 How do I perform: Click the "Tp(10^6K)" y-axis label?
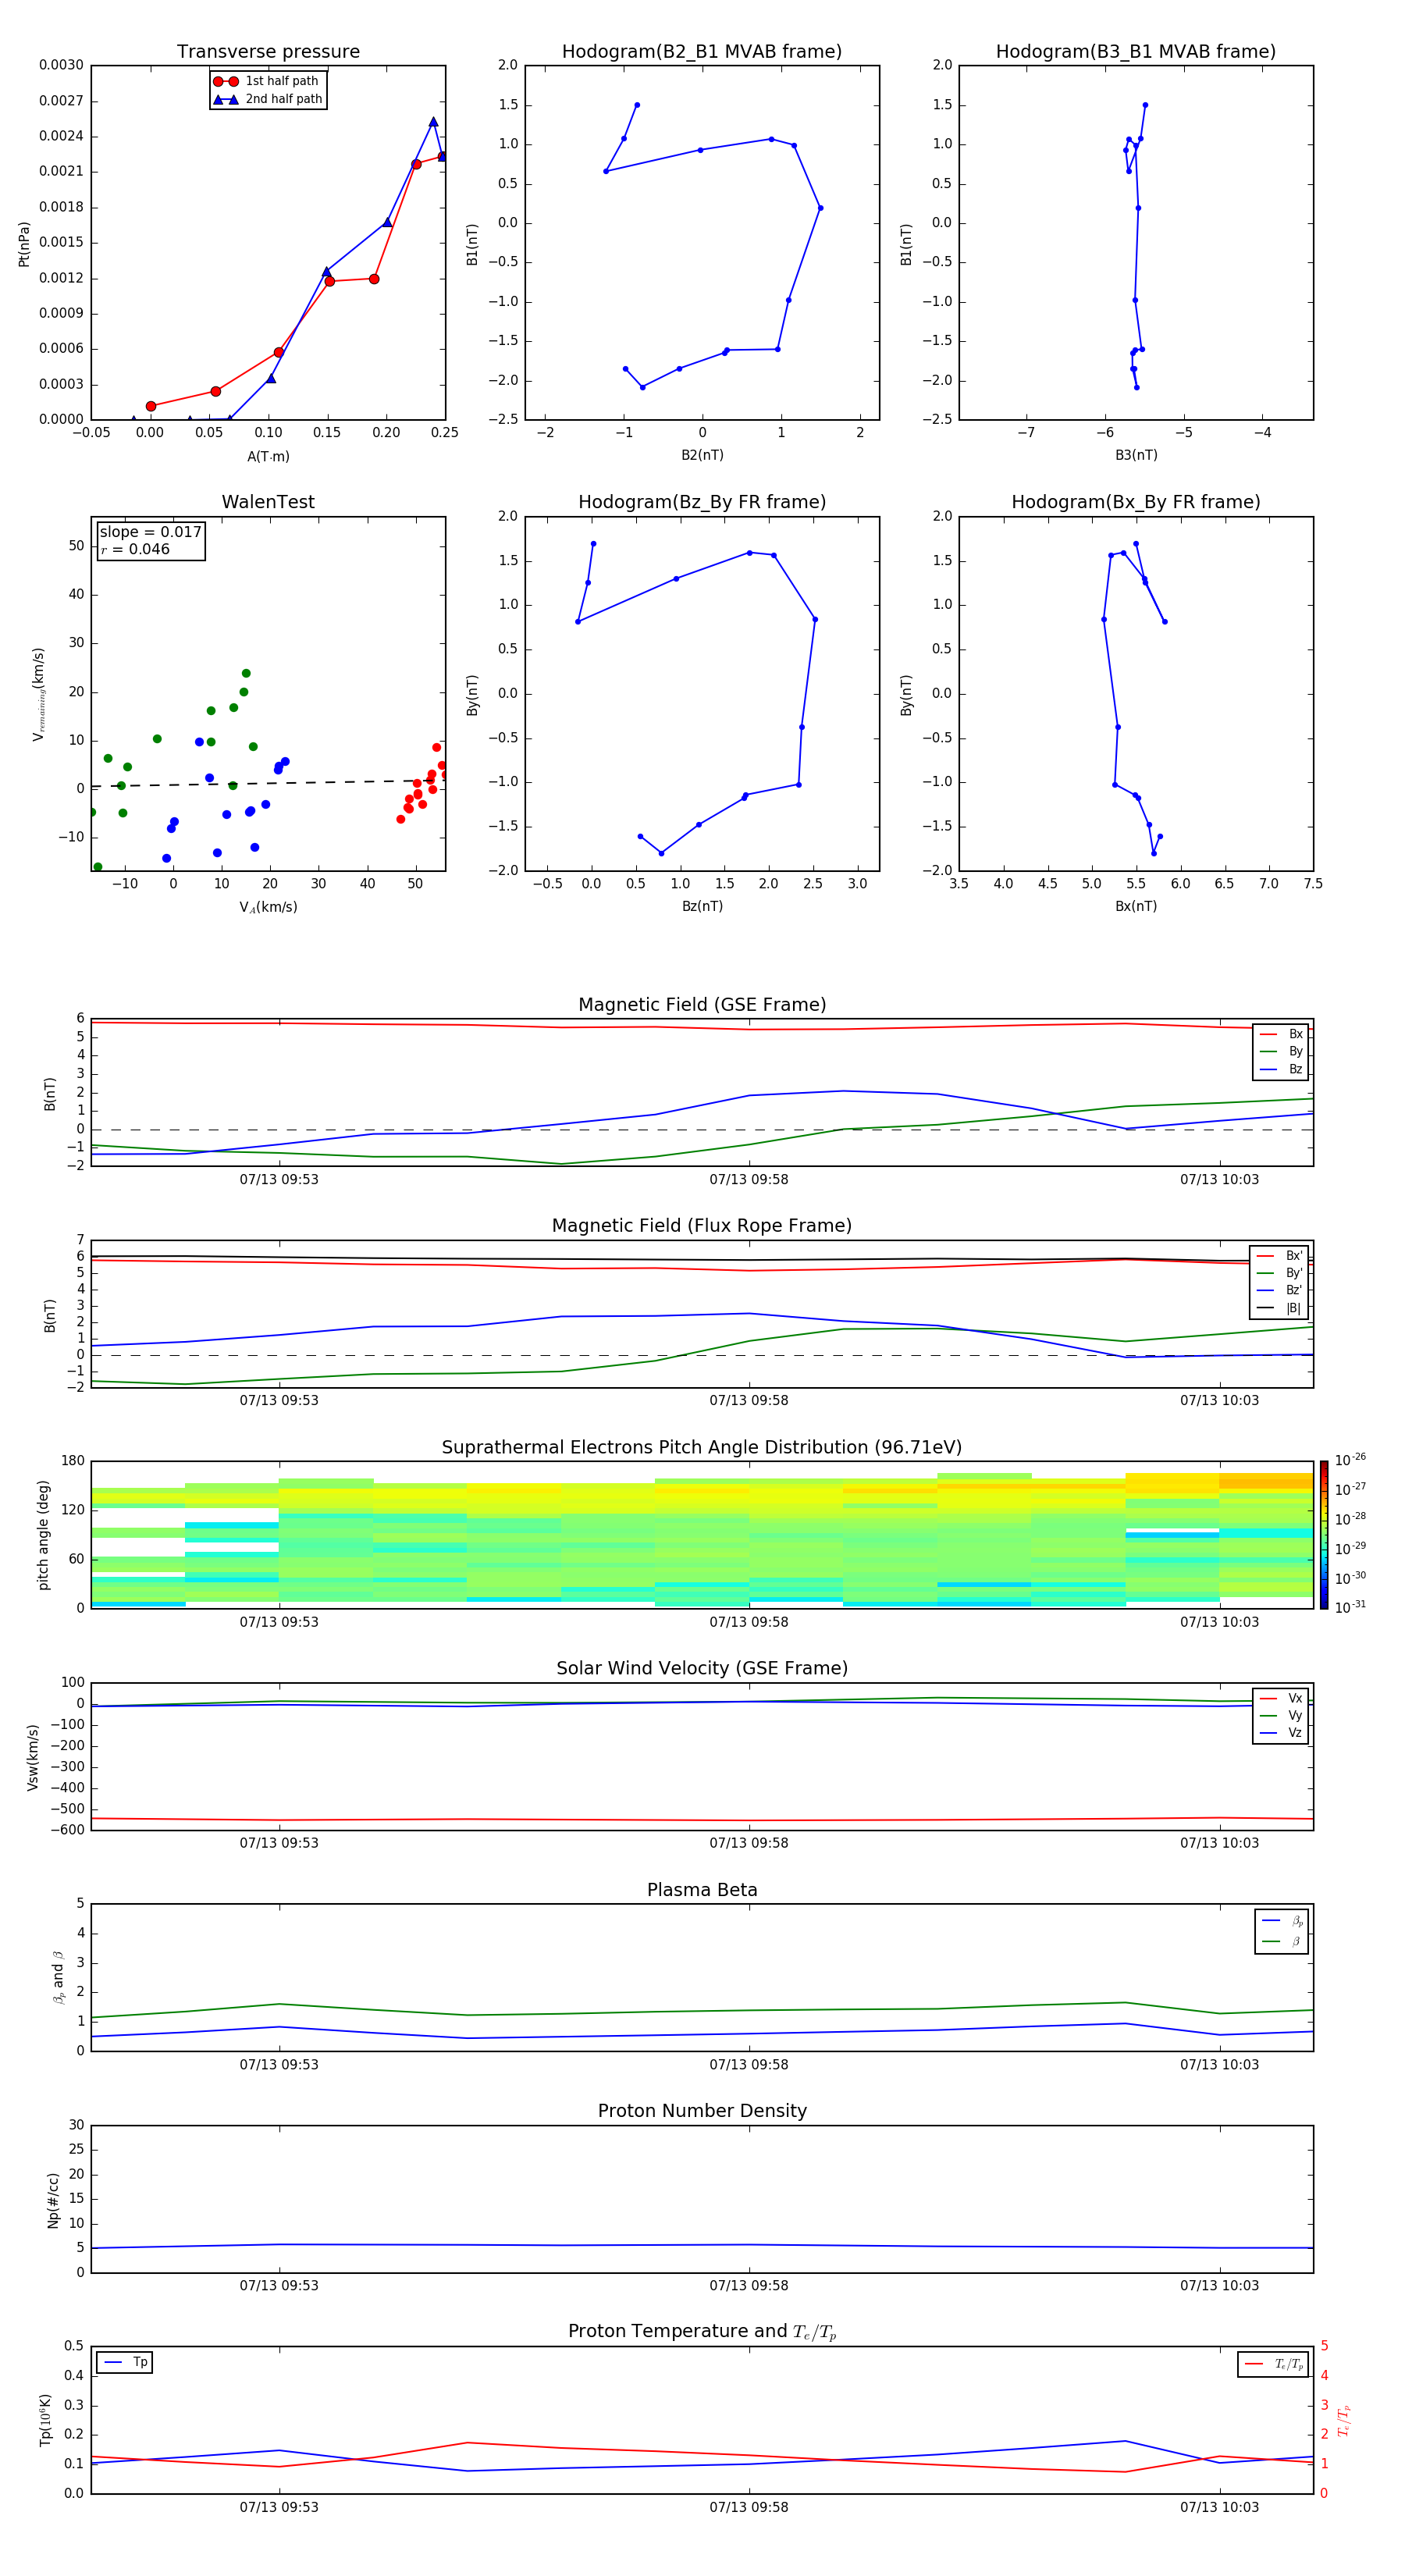click(45, 2420)
